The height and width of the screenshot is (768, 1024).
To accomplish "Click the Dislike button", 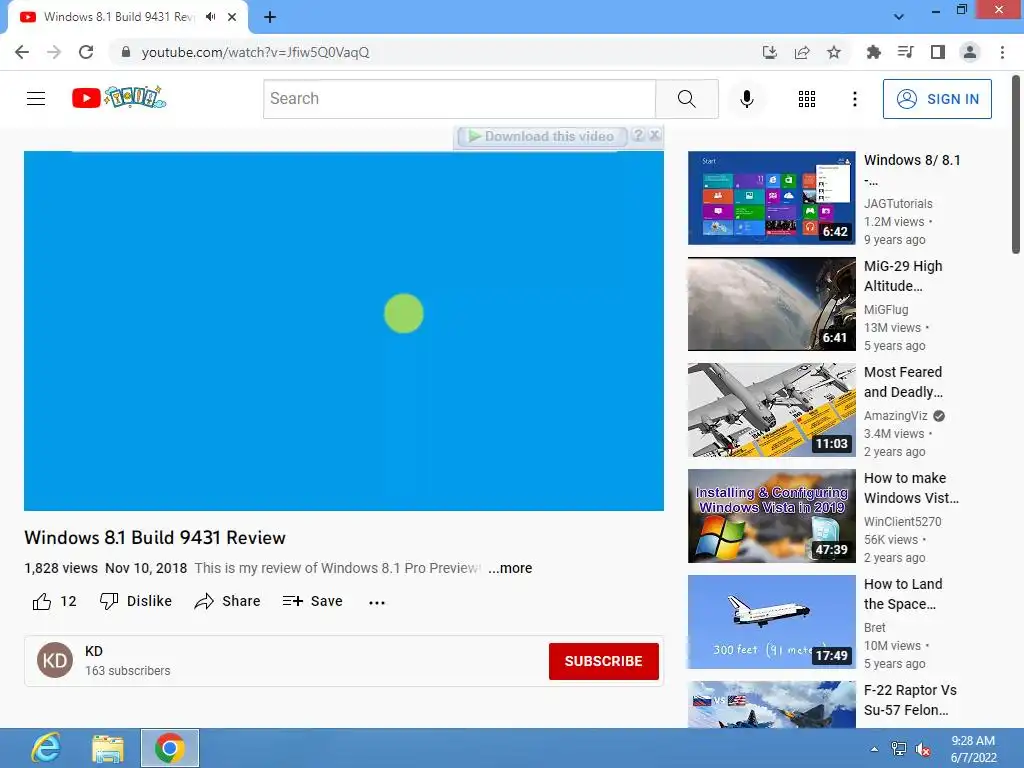I will click(136, 601).
